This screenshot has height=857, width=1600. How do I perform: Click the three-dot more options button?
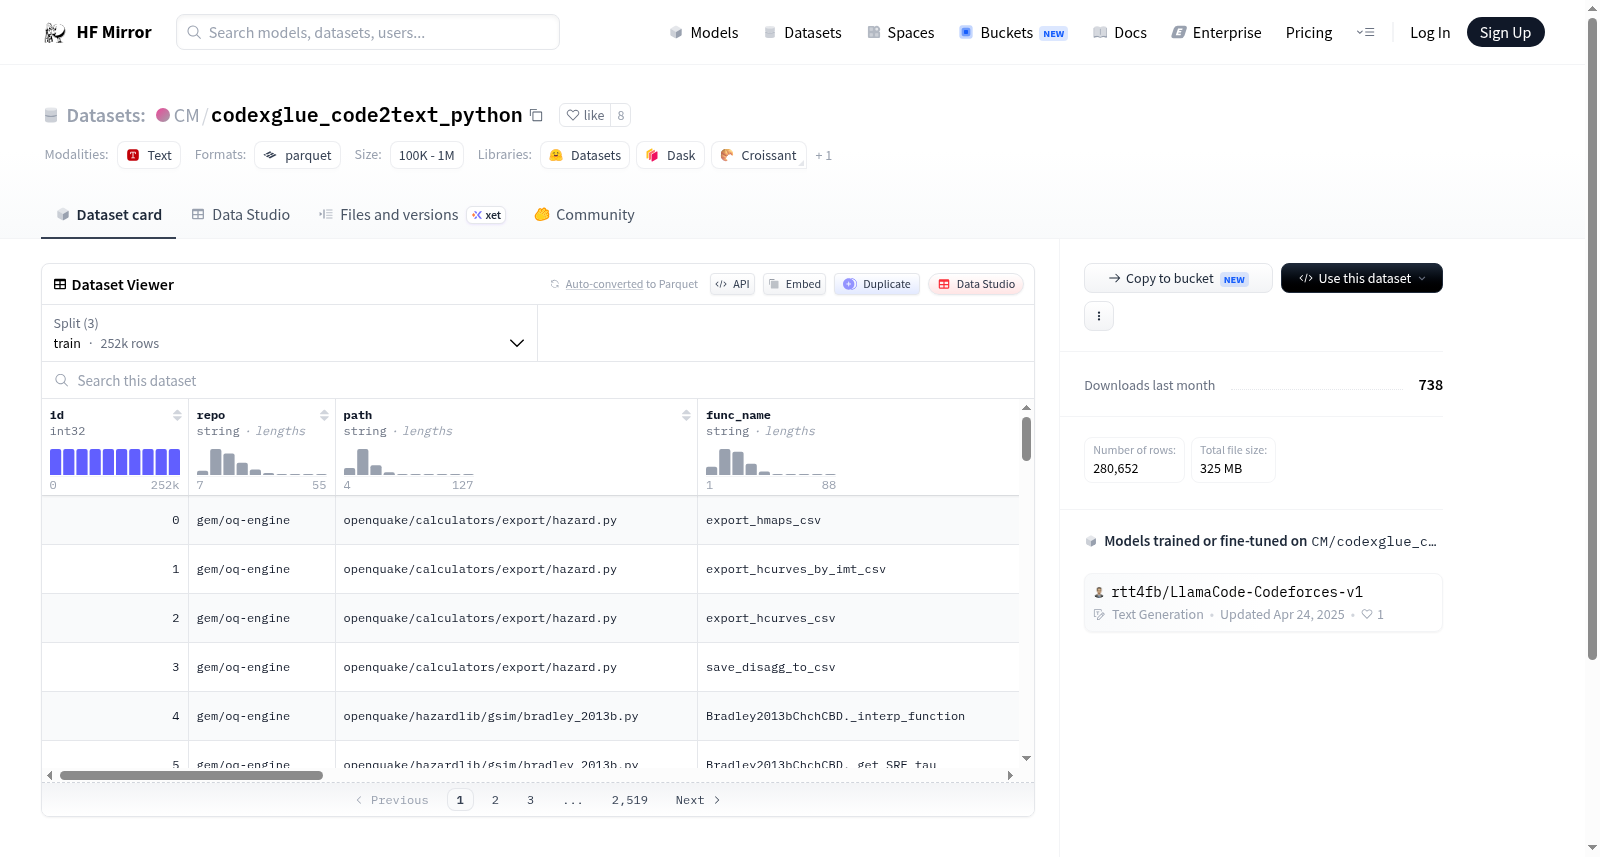pyautogui.click(x=1099, y=316)
